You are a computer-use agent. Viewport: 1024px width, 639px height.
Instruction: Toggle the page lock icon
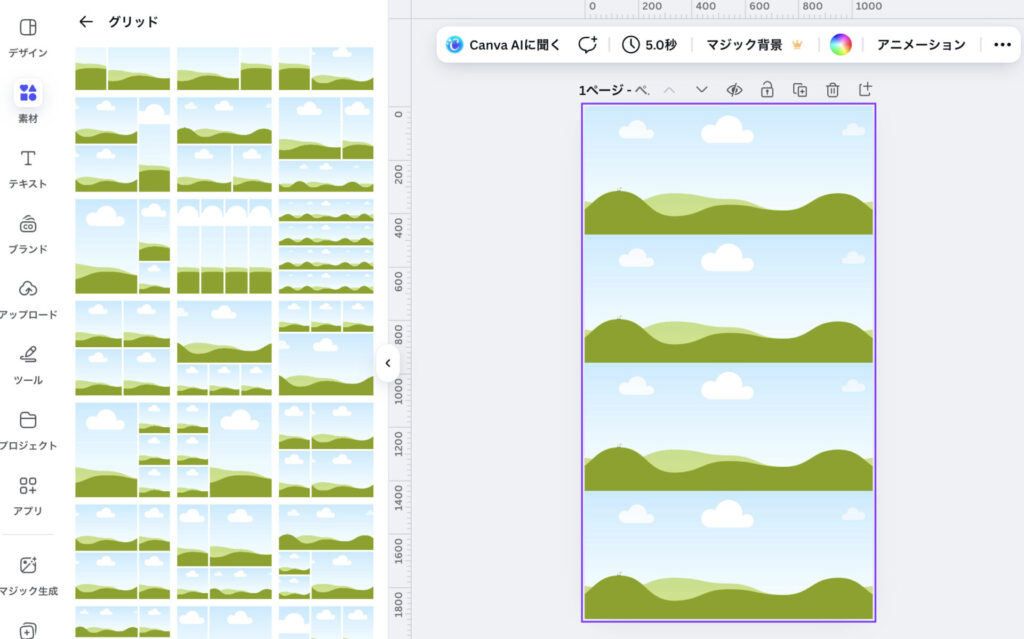(767, 90)
